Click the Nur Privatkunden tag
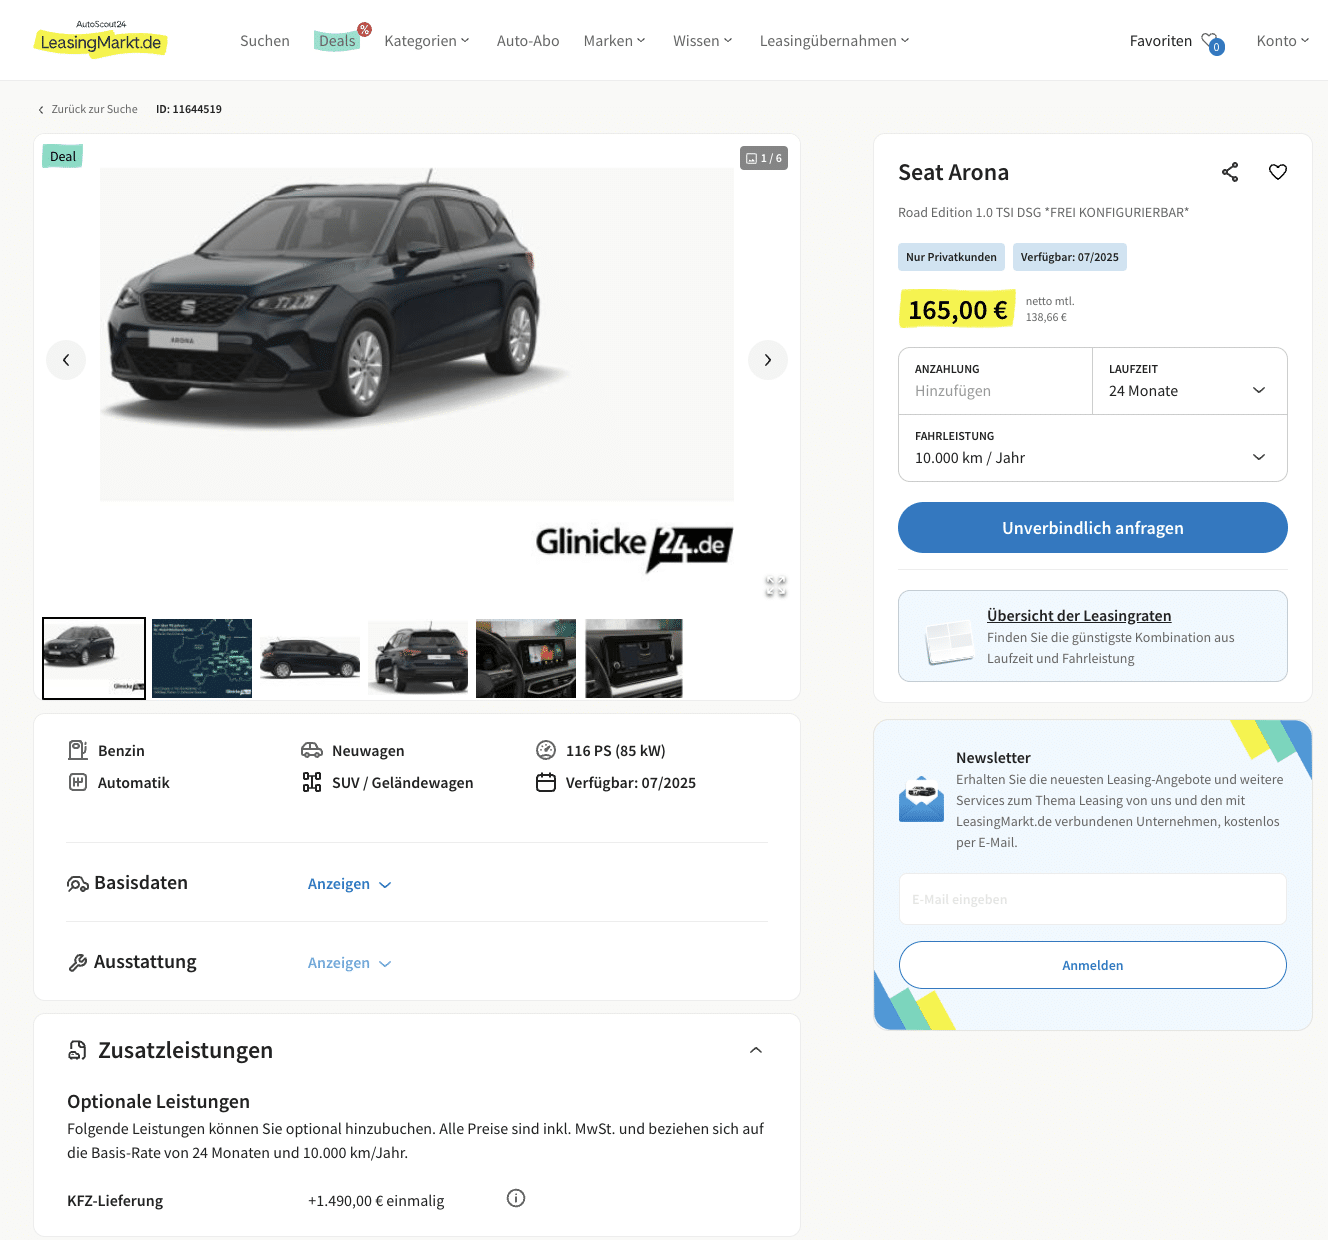1328x1240 pixels. click(951, 257)
